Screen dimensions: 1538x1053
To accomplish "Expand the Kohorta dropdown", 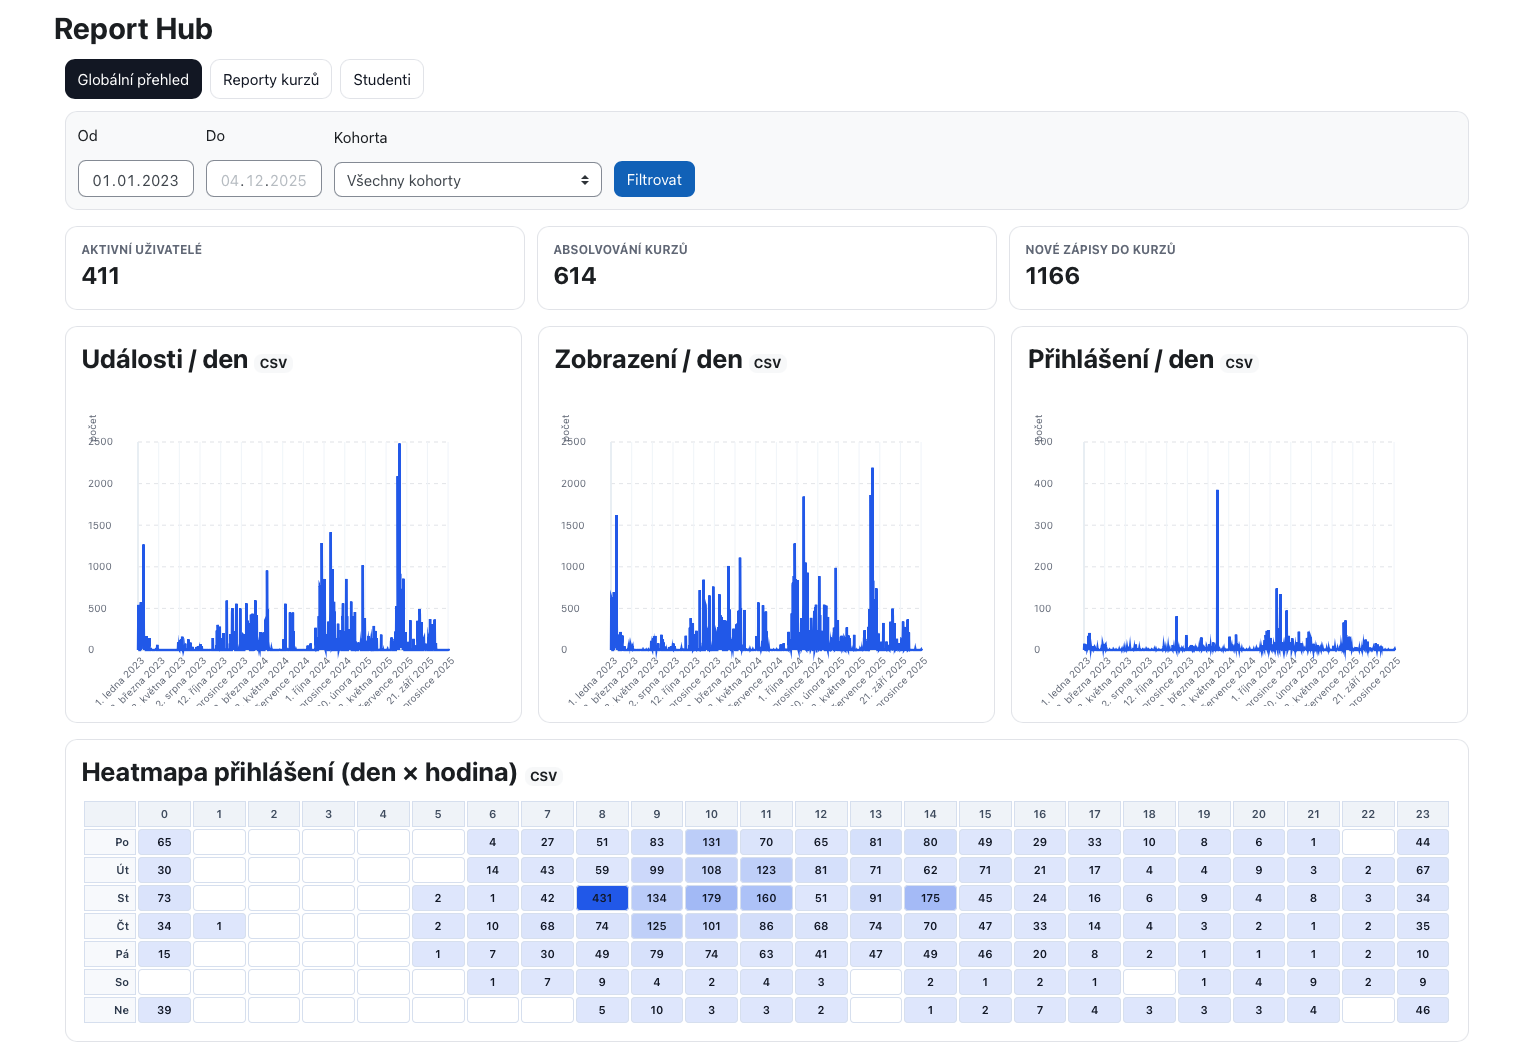I will click(467, 181).
